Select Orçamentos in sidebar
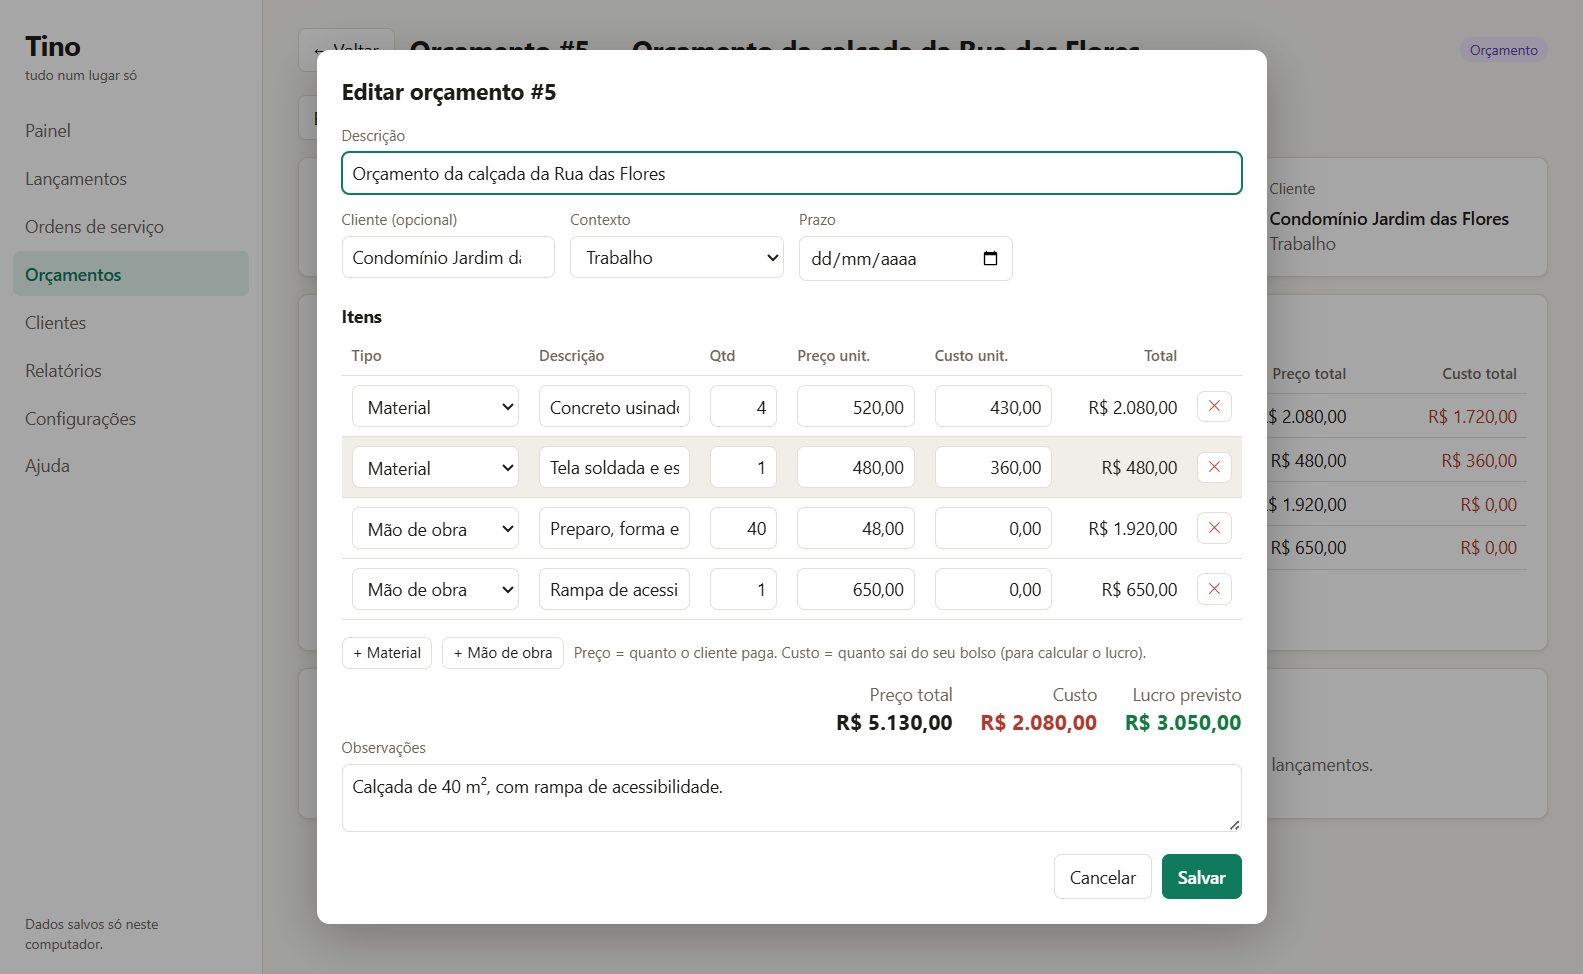The height and width of the screenshot is (974, 1583). click(131, 274)
